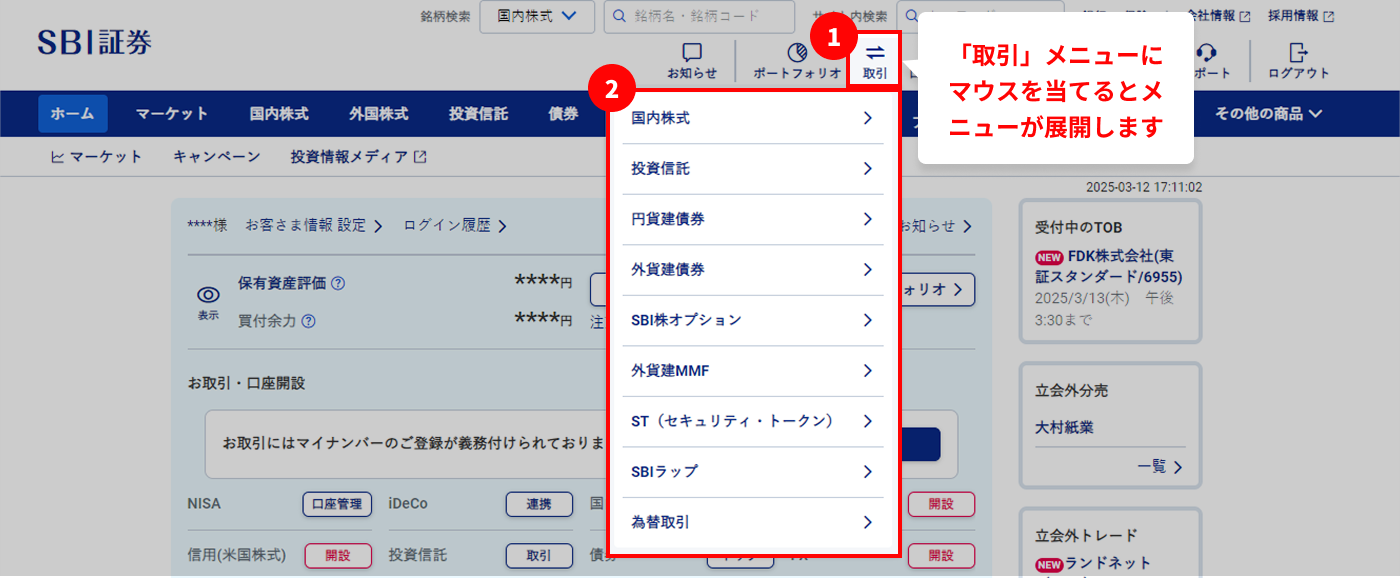Click the マーケット sub-navigation link
1400x578 pixels.
pyautogui.click(x=96, y=157)
